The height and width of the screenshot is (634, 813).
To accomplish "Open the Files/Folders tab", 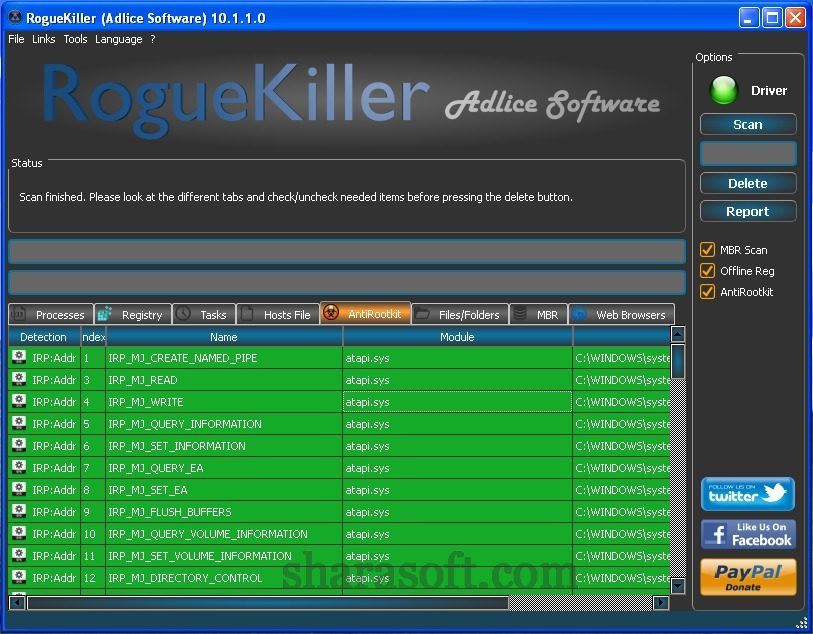I will click(460, 315).
